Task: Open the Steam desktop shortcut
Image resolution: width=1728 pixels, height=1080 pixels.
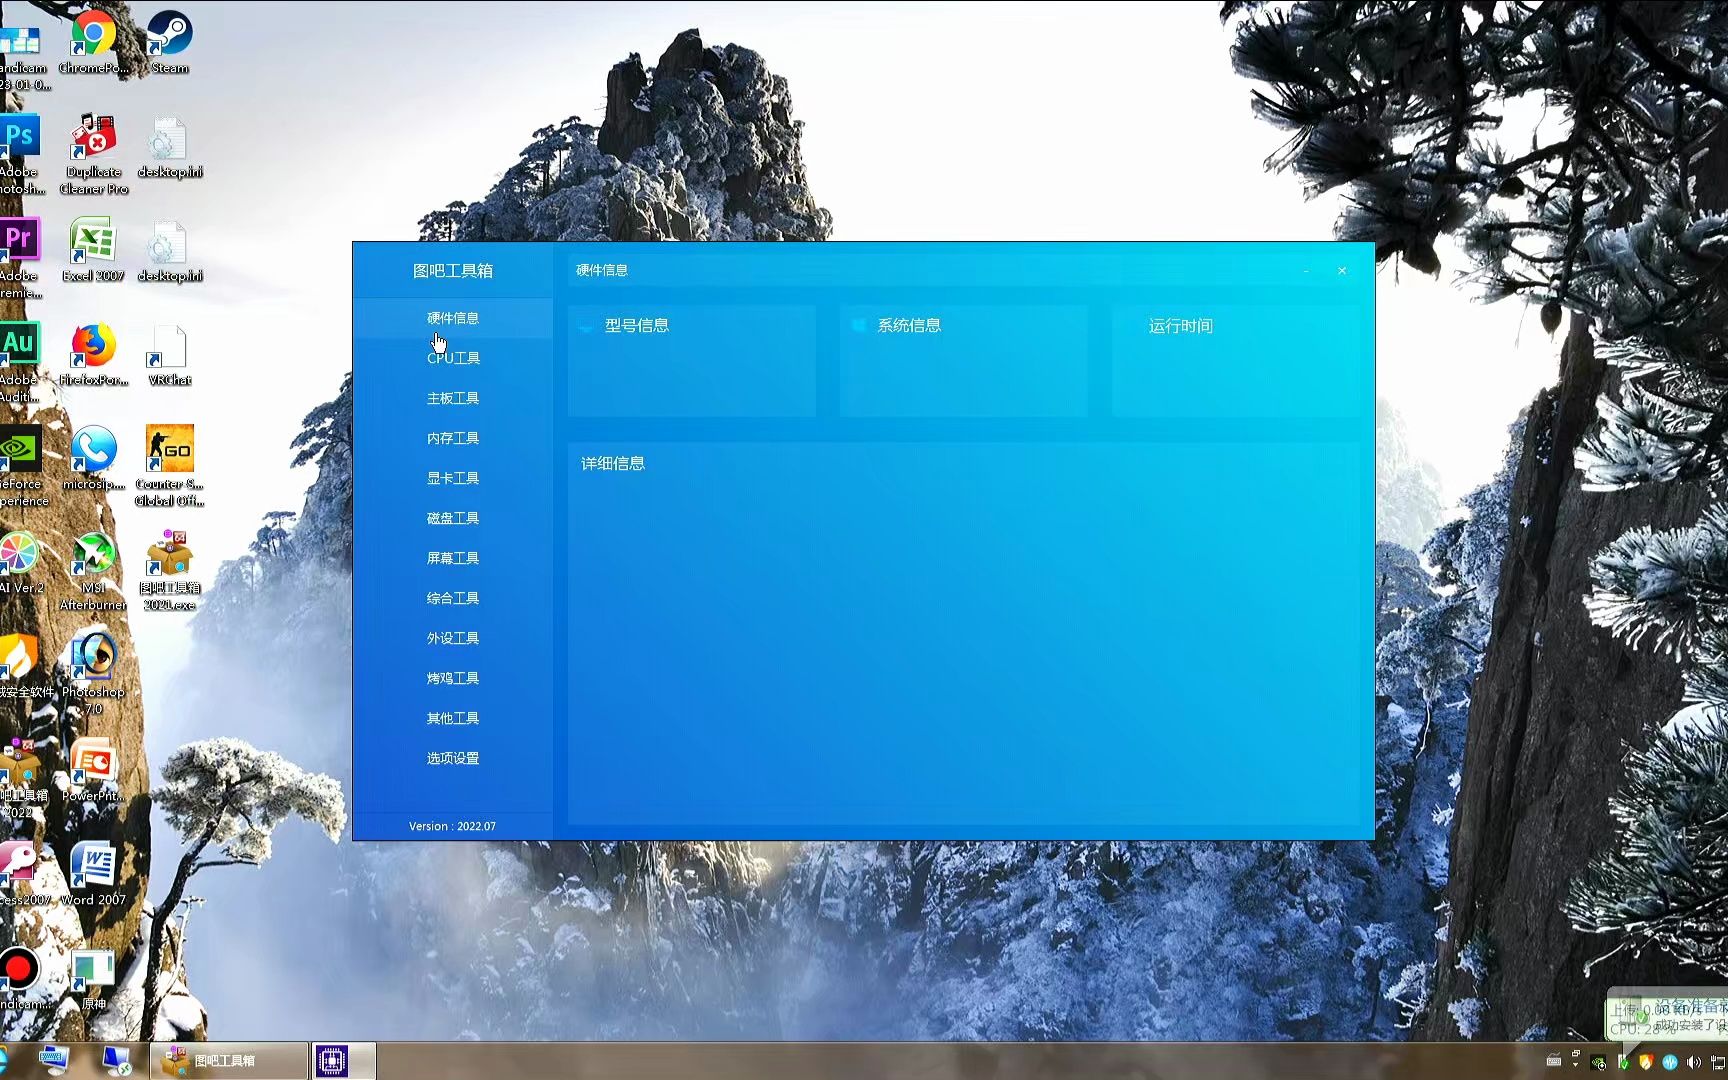Action: point(169,43)
